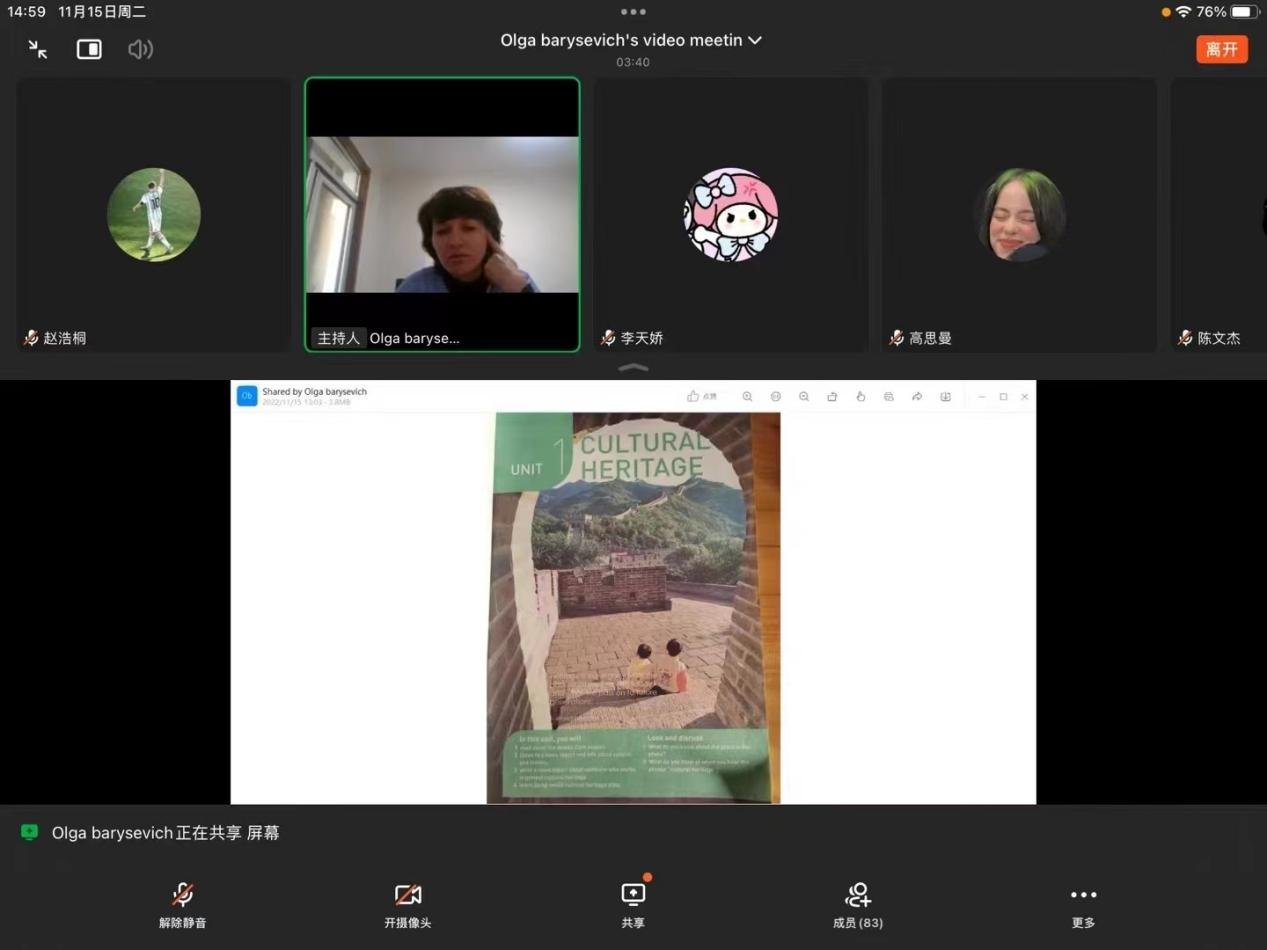Select Olga barysevich's host video tile
Screen dimensions: 1267x950
442,214
